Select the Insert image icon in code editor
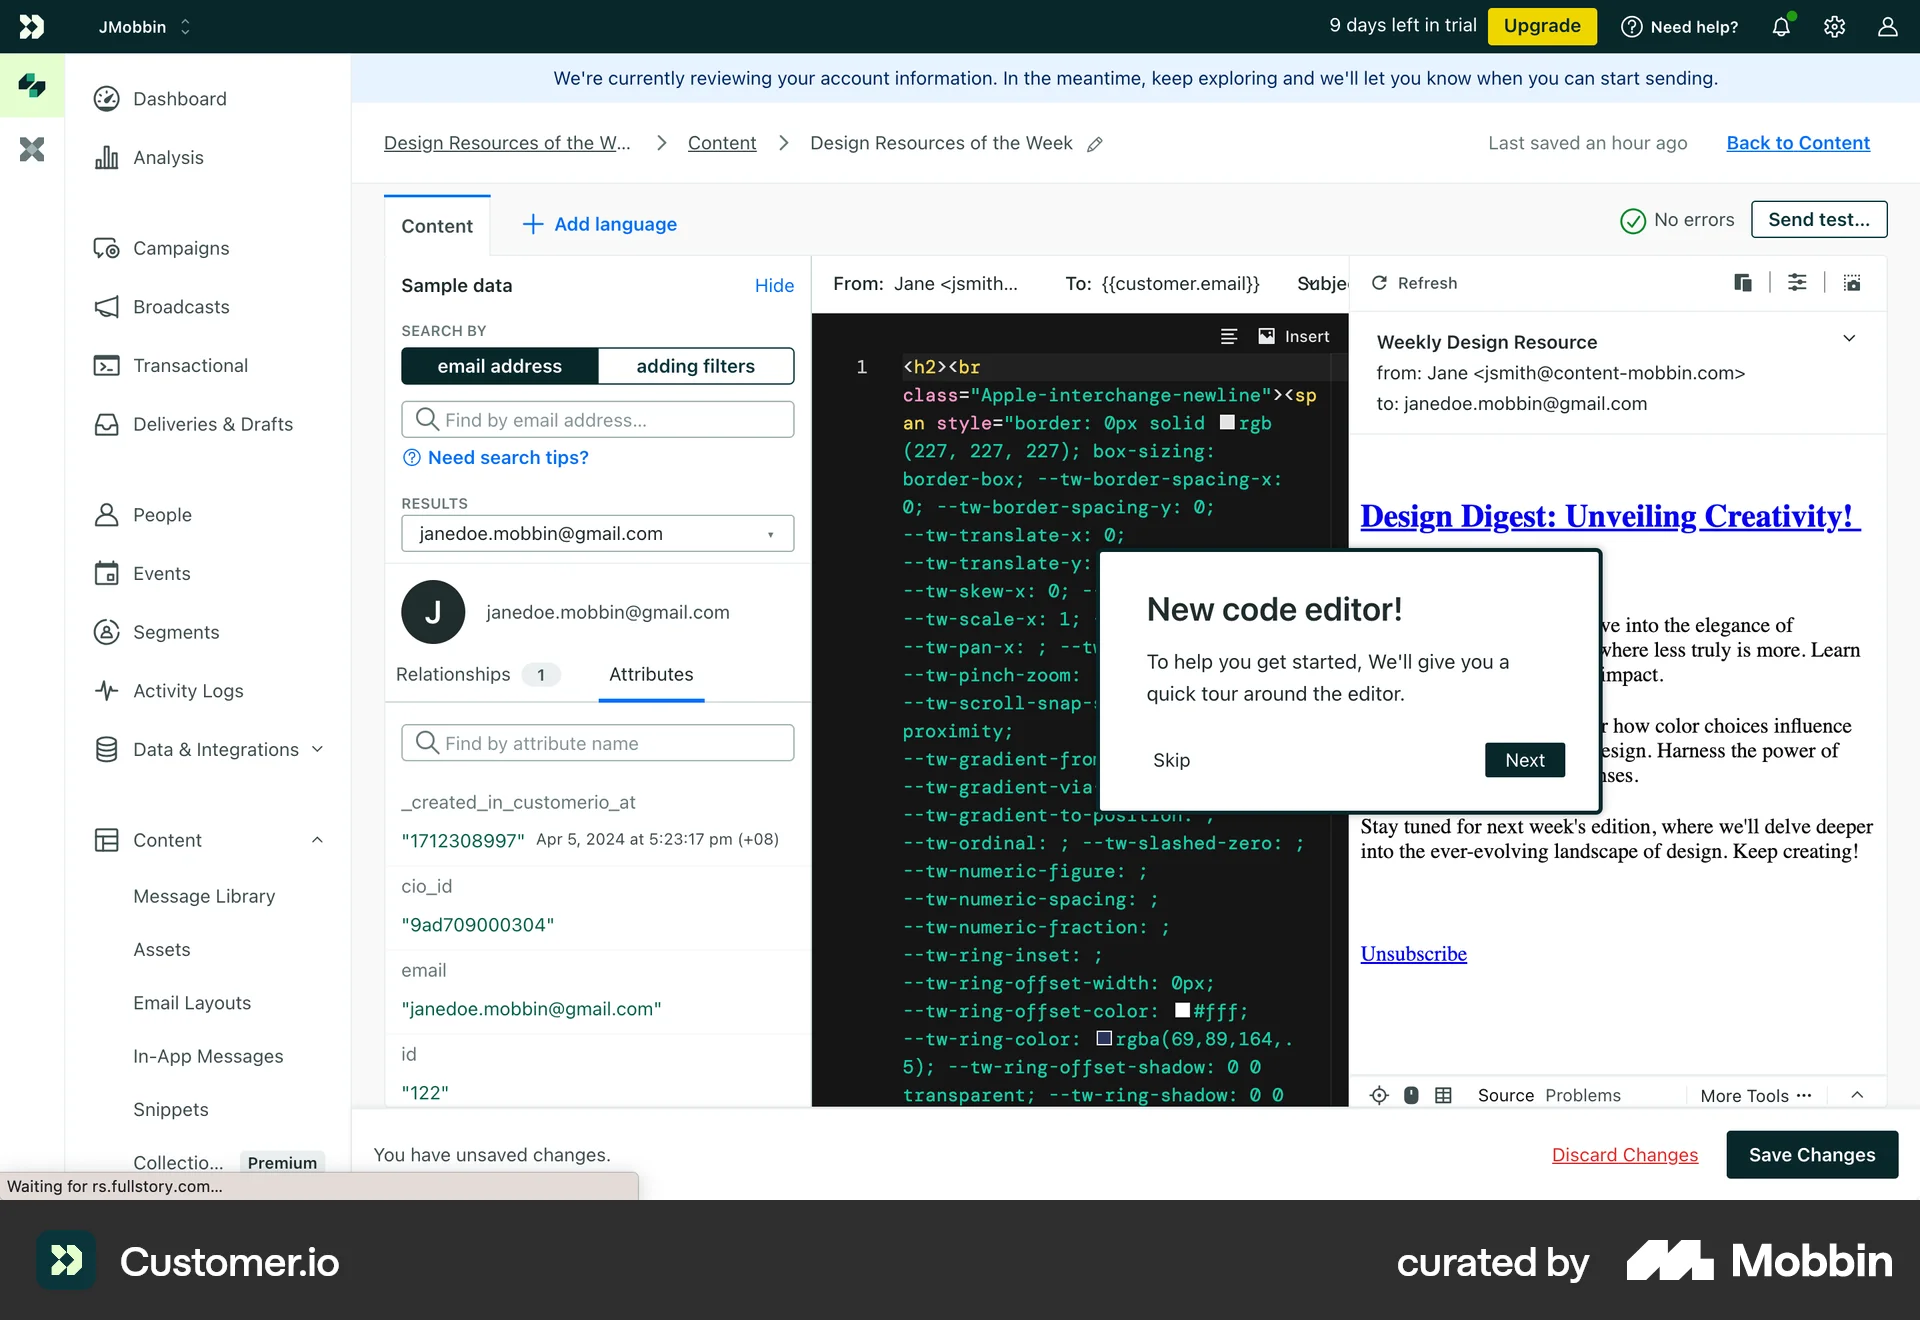Viewport: 1920px width, 1320px height. coord(1266,336)
